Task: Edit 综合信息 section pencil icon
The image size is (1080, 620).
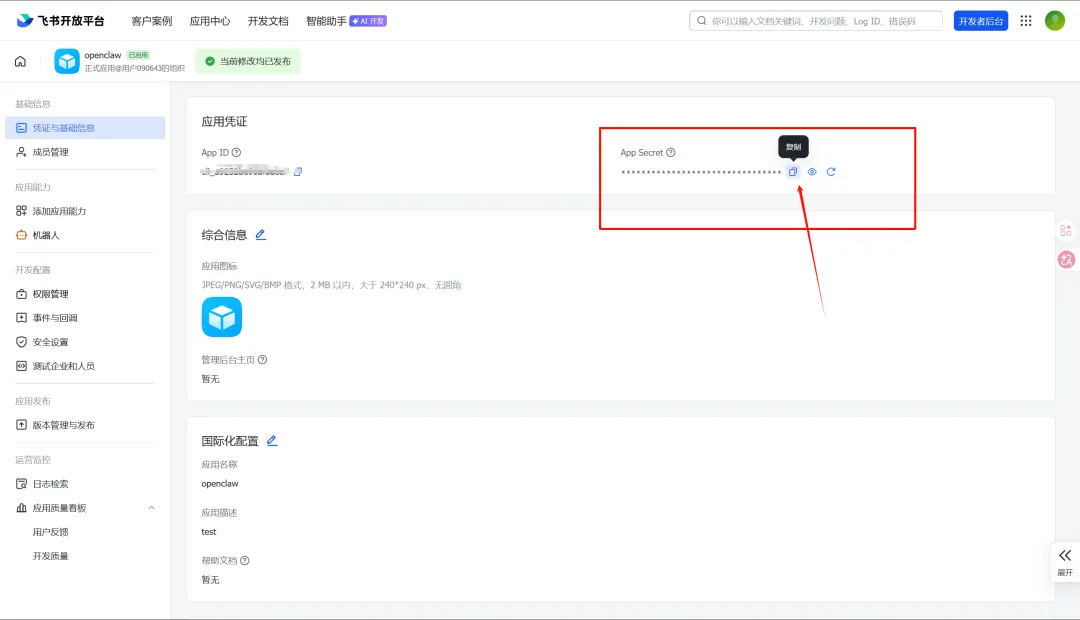Action: click(260, 235)
